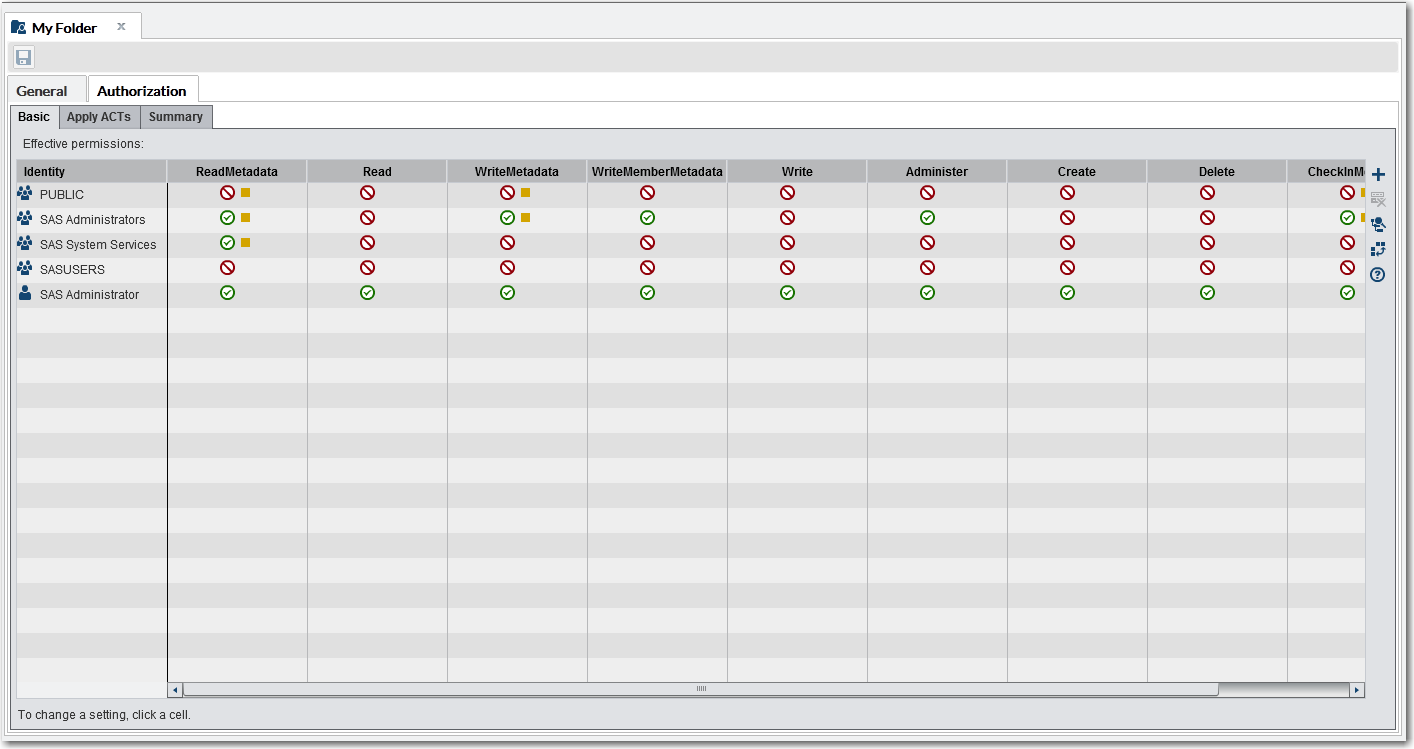
Task: Click the Help question mark icon
Action: [x=1377, y=274]
